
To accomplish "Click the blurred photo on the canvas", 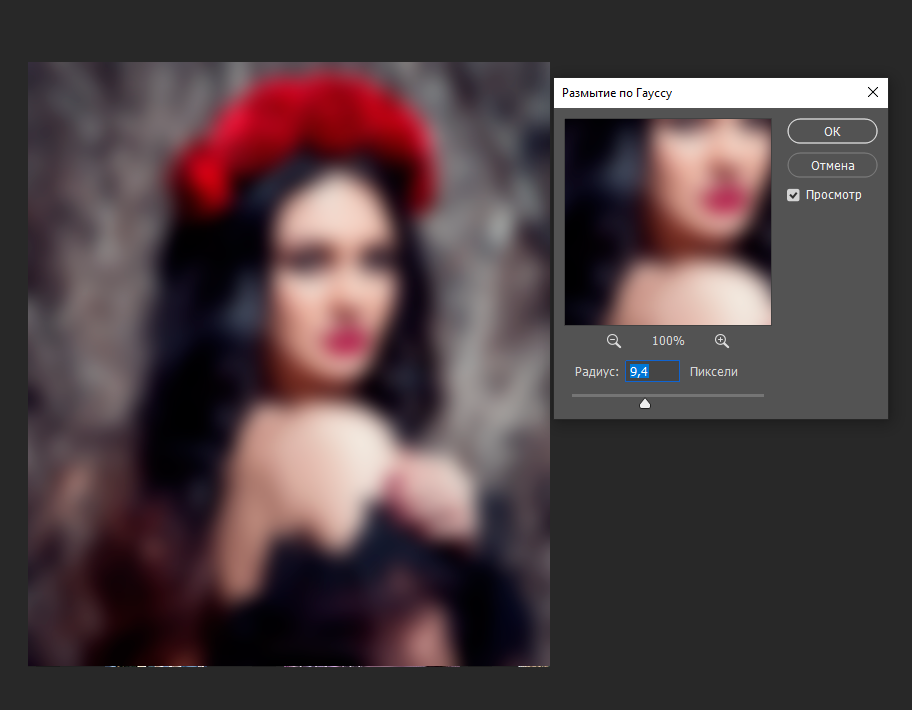I will pos(289,364).
